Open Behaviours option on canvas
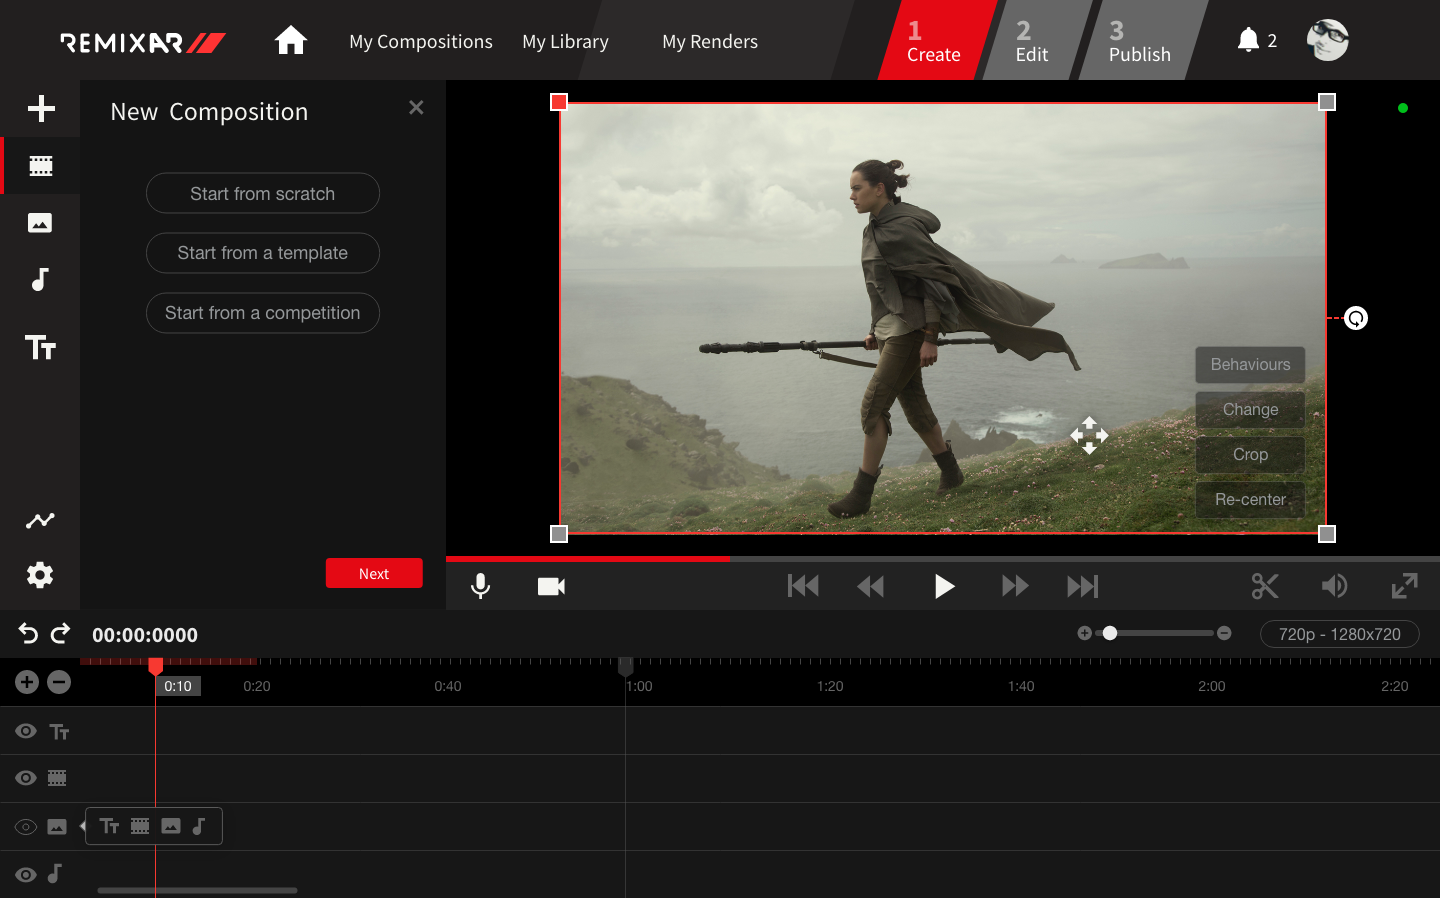This screenshot has width=1440, height=899. point(1250,364)
